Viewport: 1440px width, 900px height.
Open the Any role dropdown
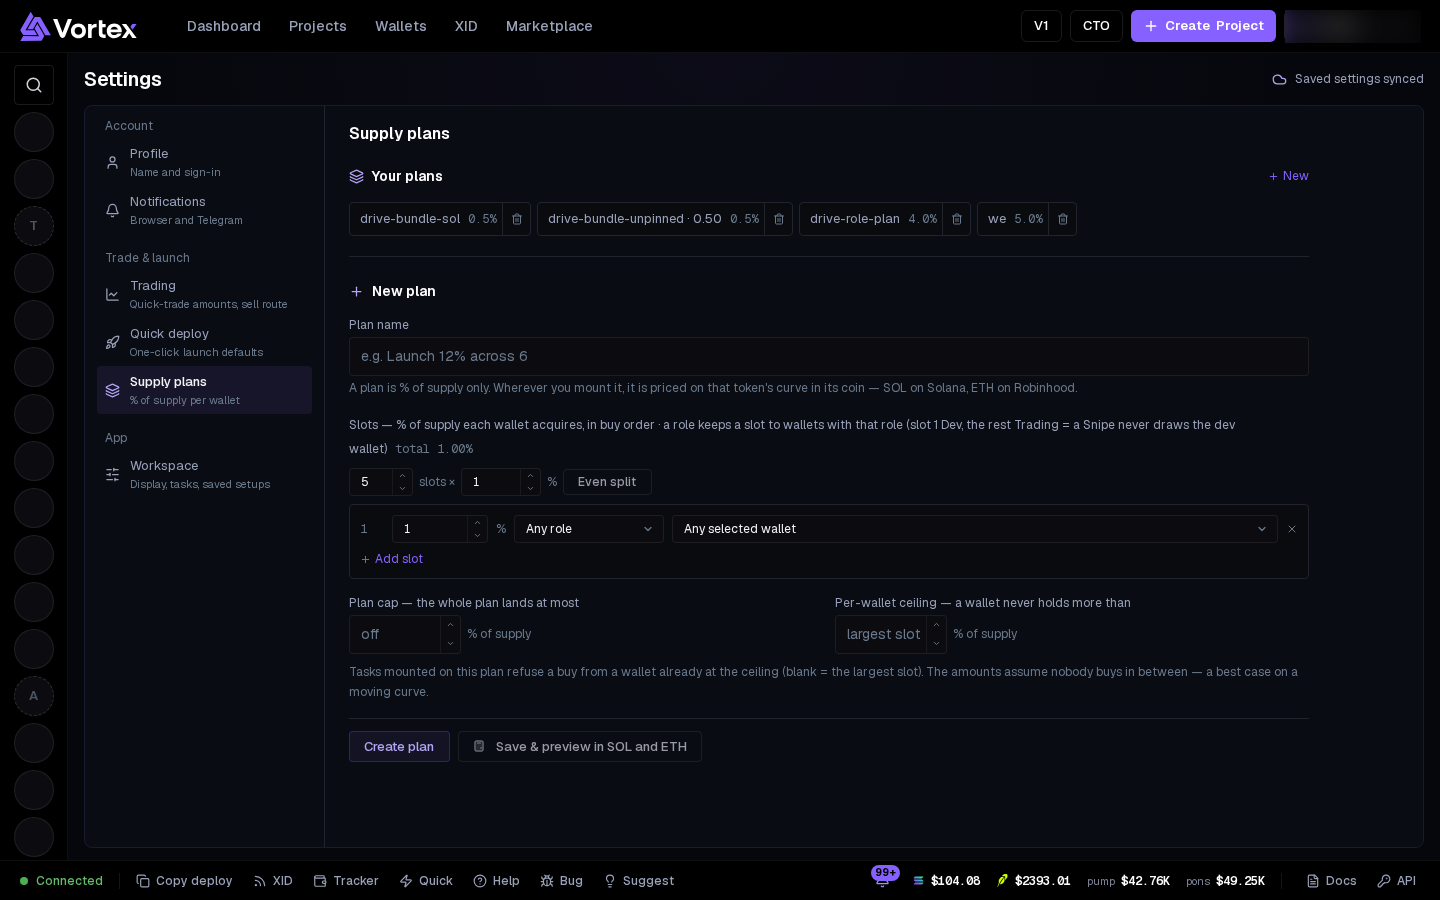click(589, 529)
